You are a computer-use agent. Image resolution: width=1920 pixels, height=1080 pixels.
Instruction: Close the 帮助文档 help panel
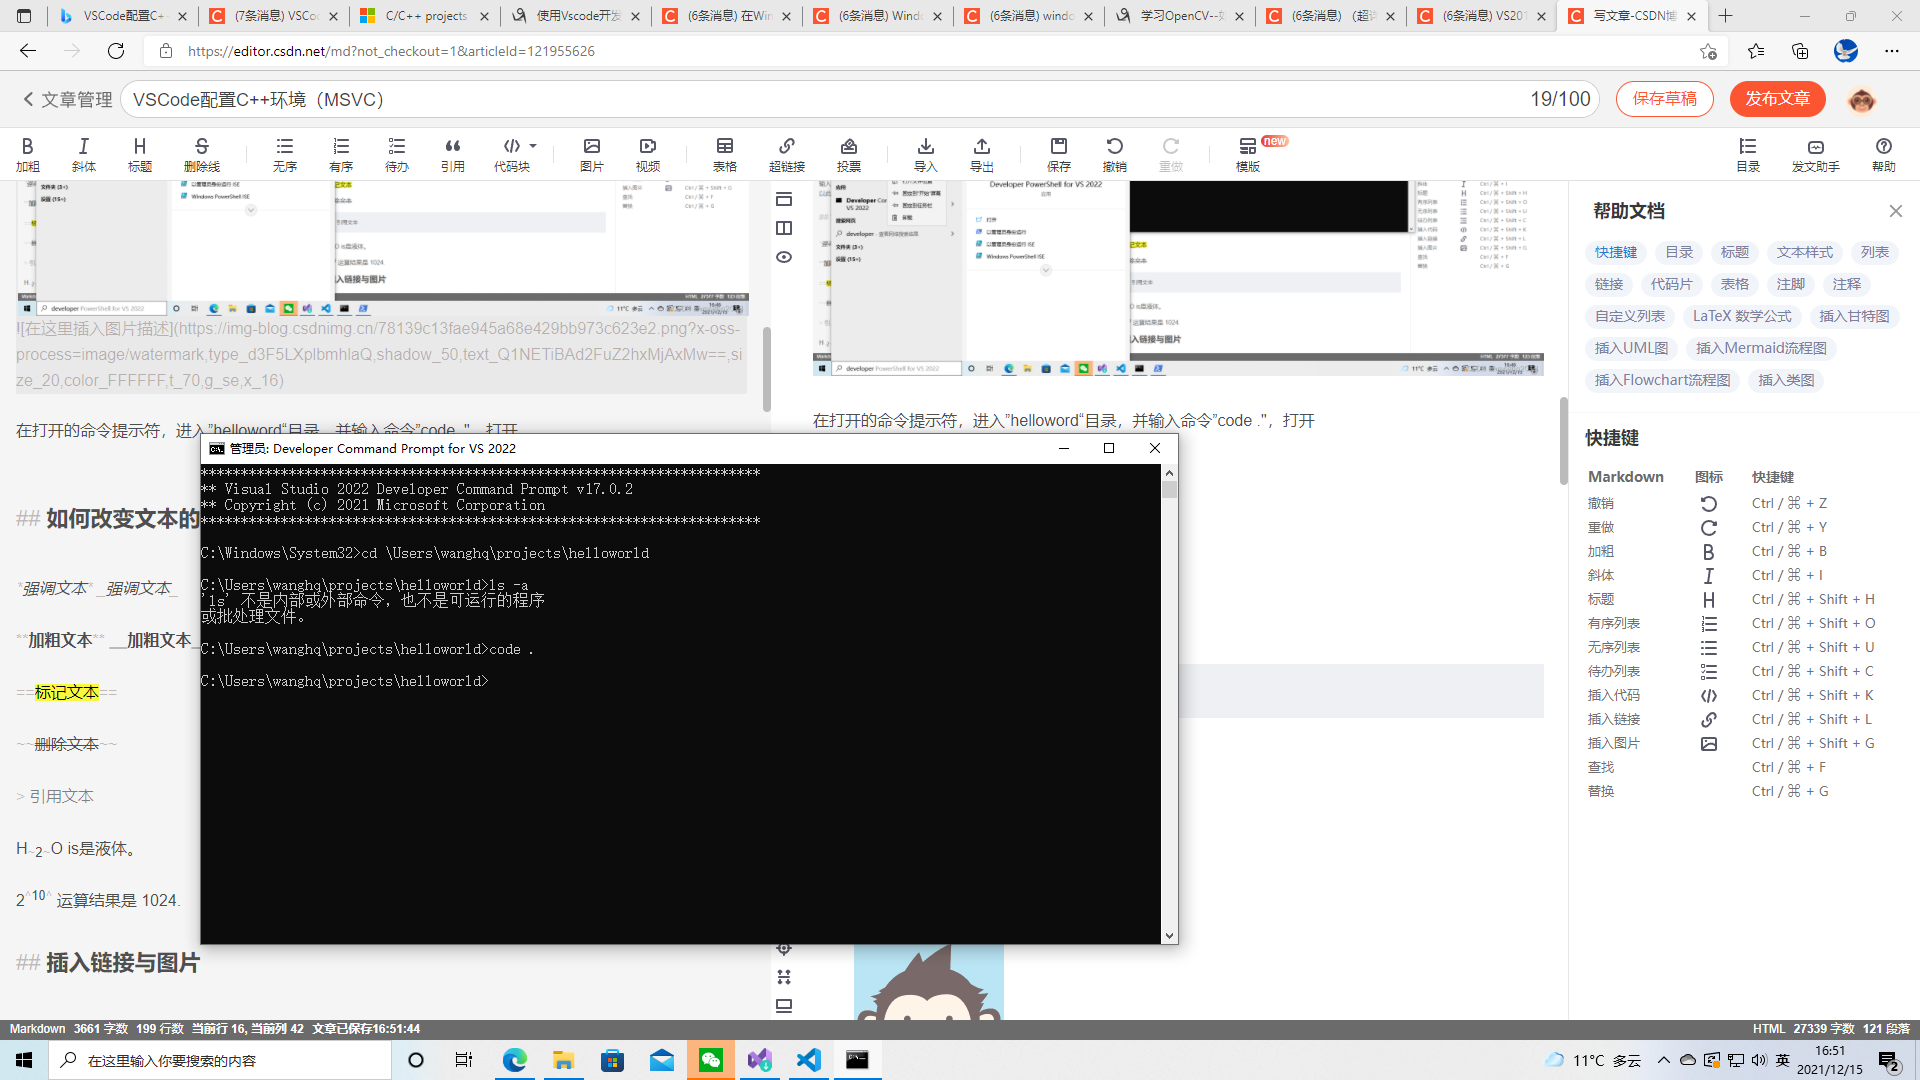(x=1896, y=211)
